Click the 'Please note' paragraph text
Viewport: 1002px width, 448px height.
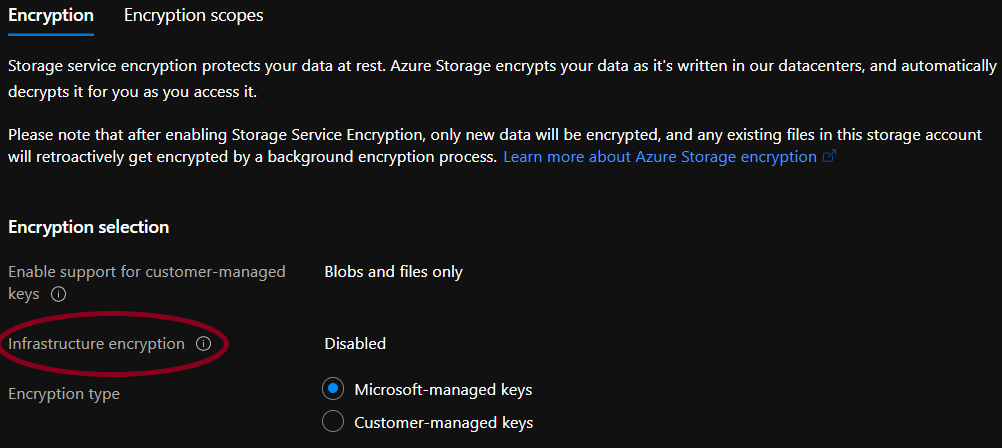[400, 134]
